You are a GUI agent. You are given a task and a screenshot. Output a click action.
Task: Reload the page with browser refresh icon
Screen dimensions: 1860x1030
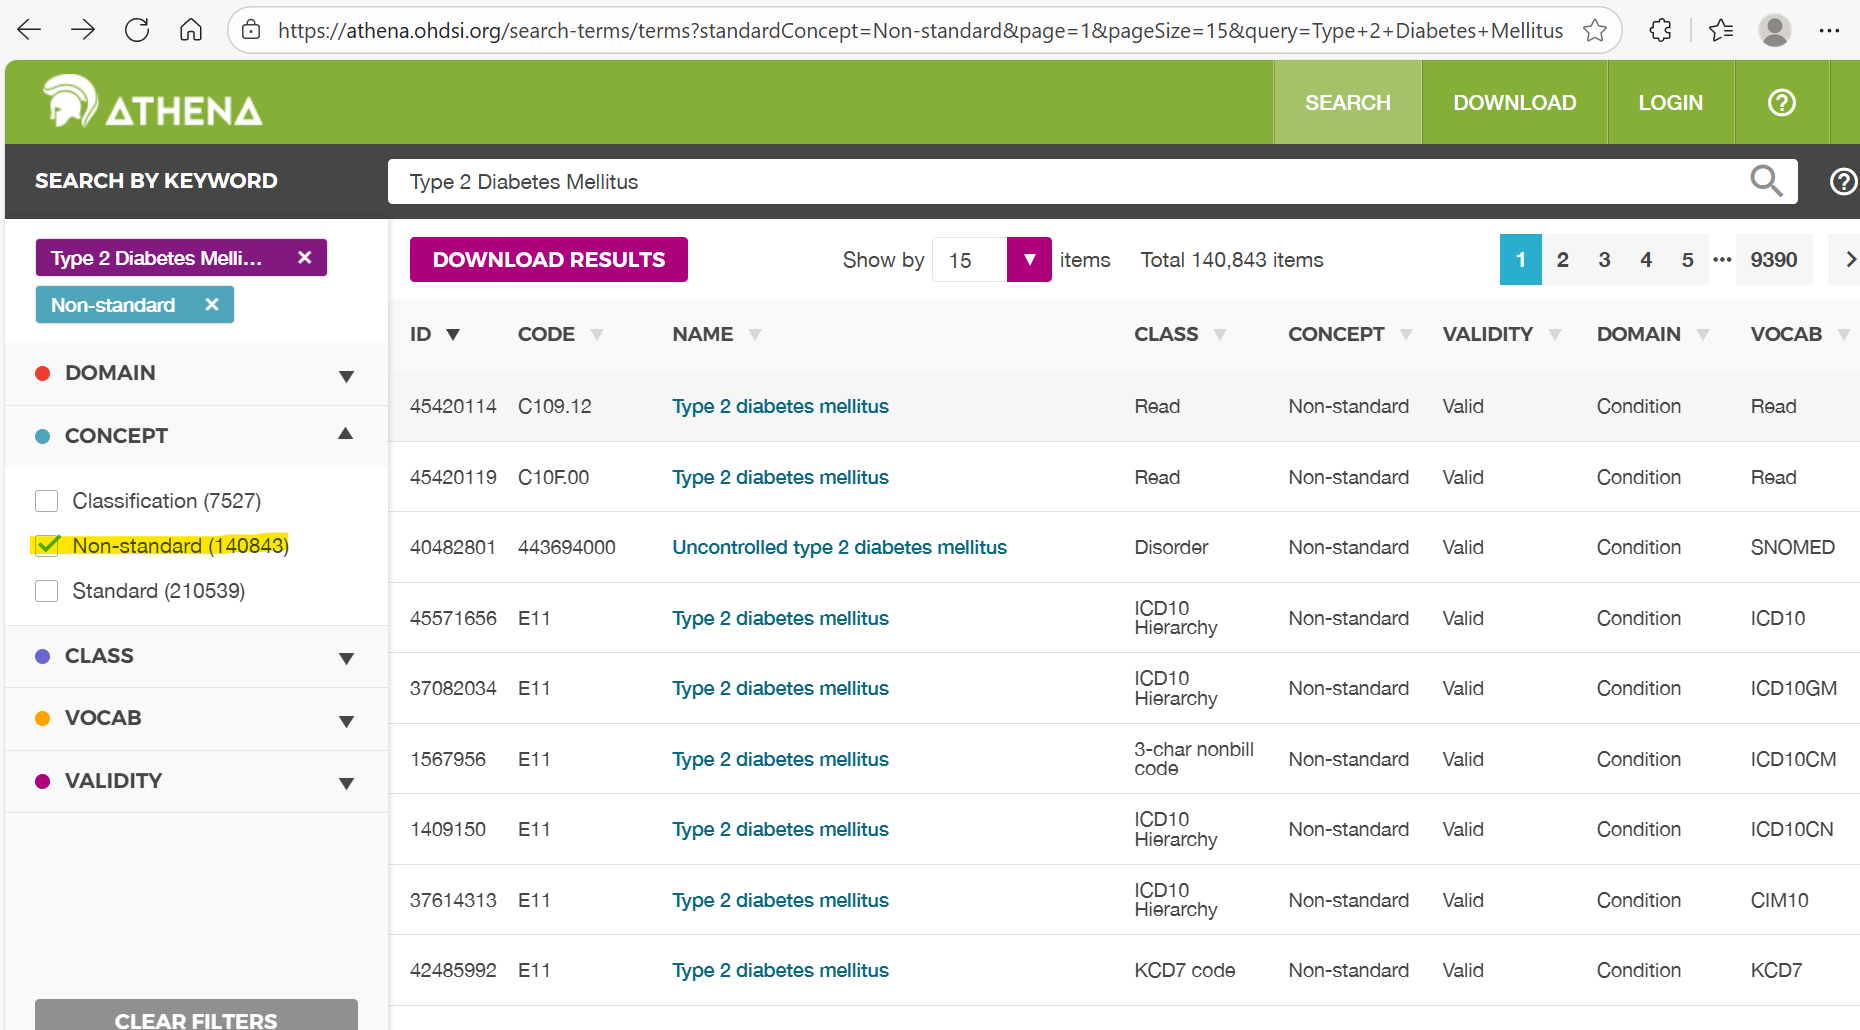tap(137, 30)
